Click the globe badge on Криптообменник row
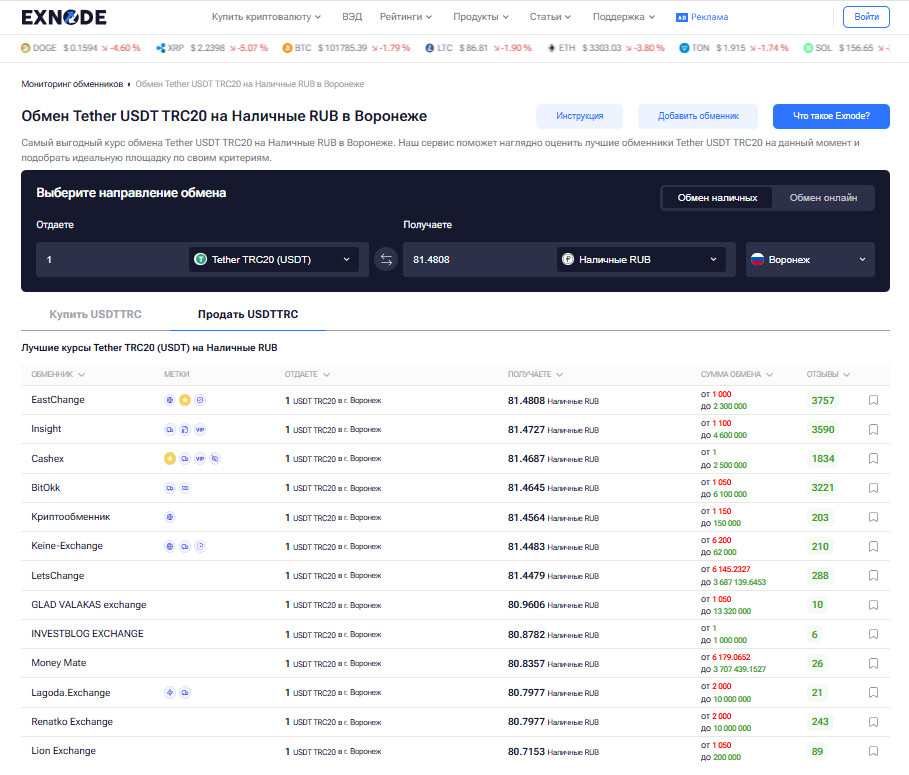The height and width of the screenshot is (775, 909). [x=170, y=517]
